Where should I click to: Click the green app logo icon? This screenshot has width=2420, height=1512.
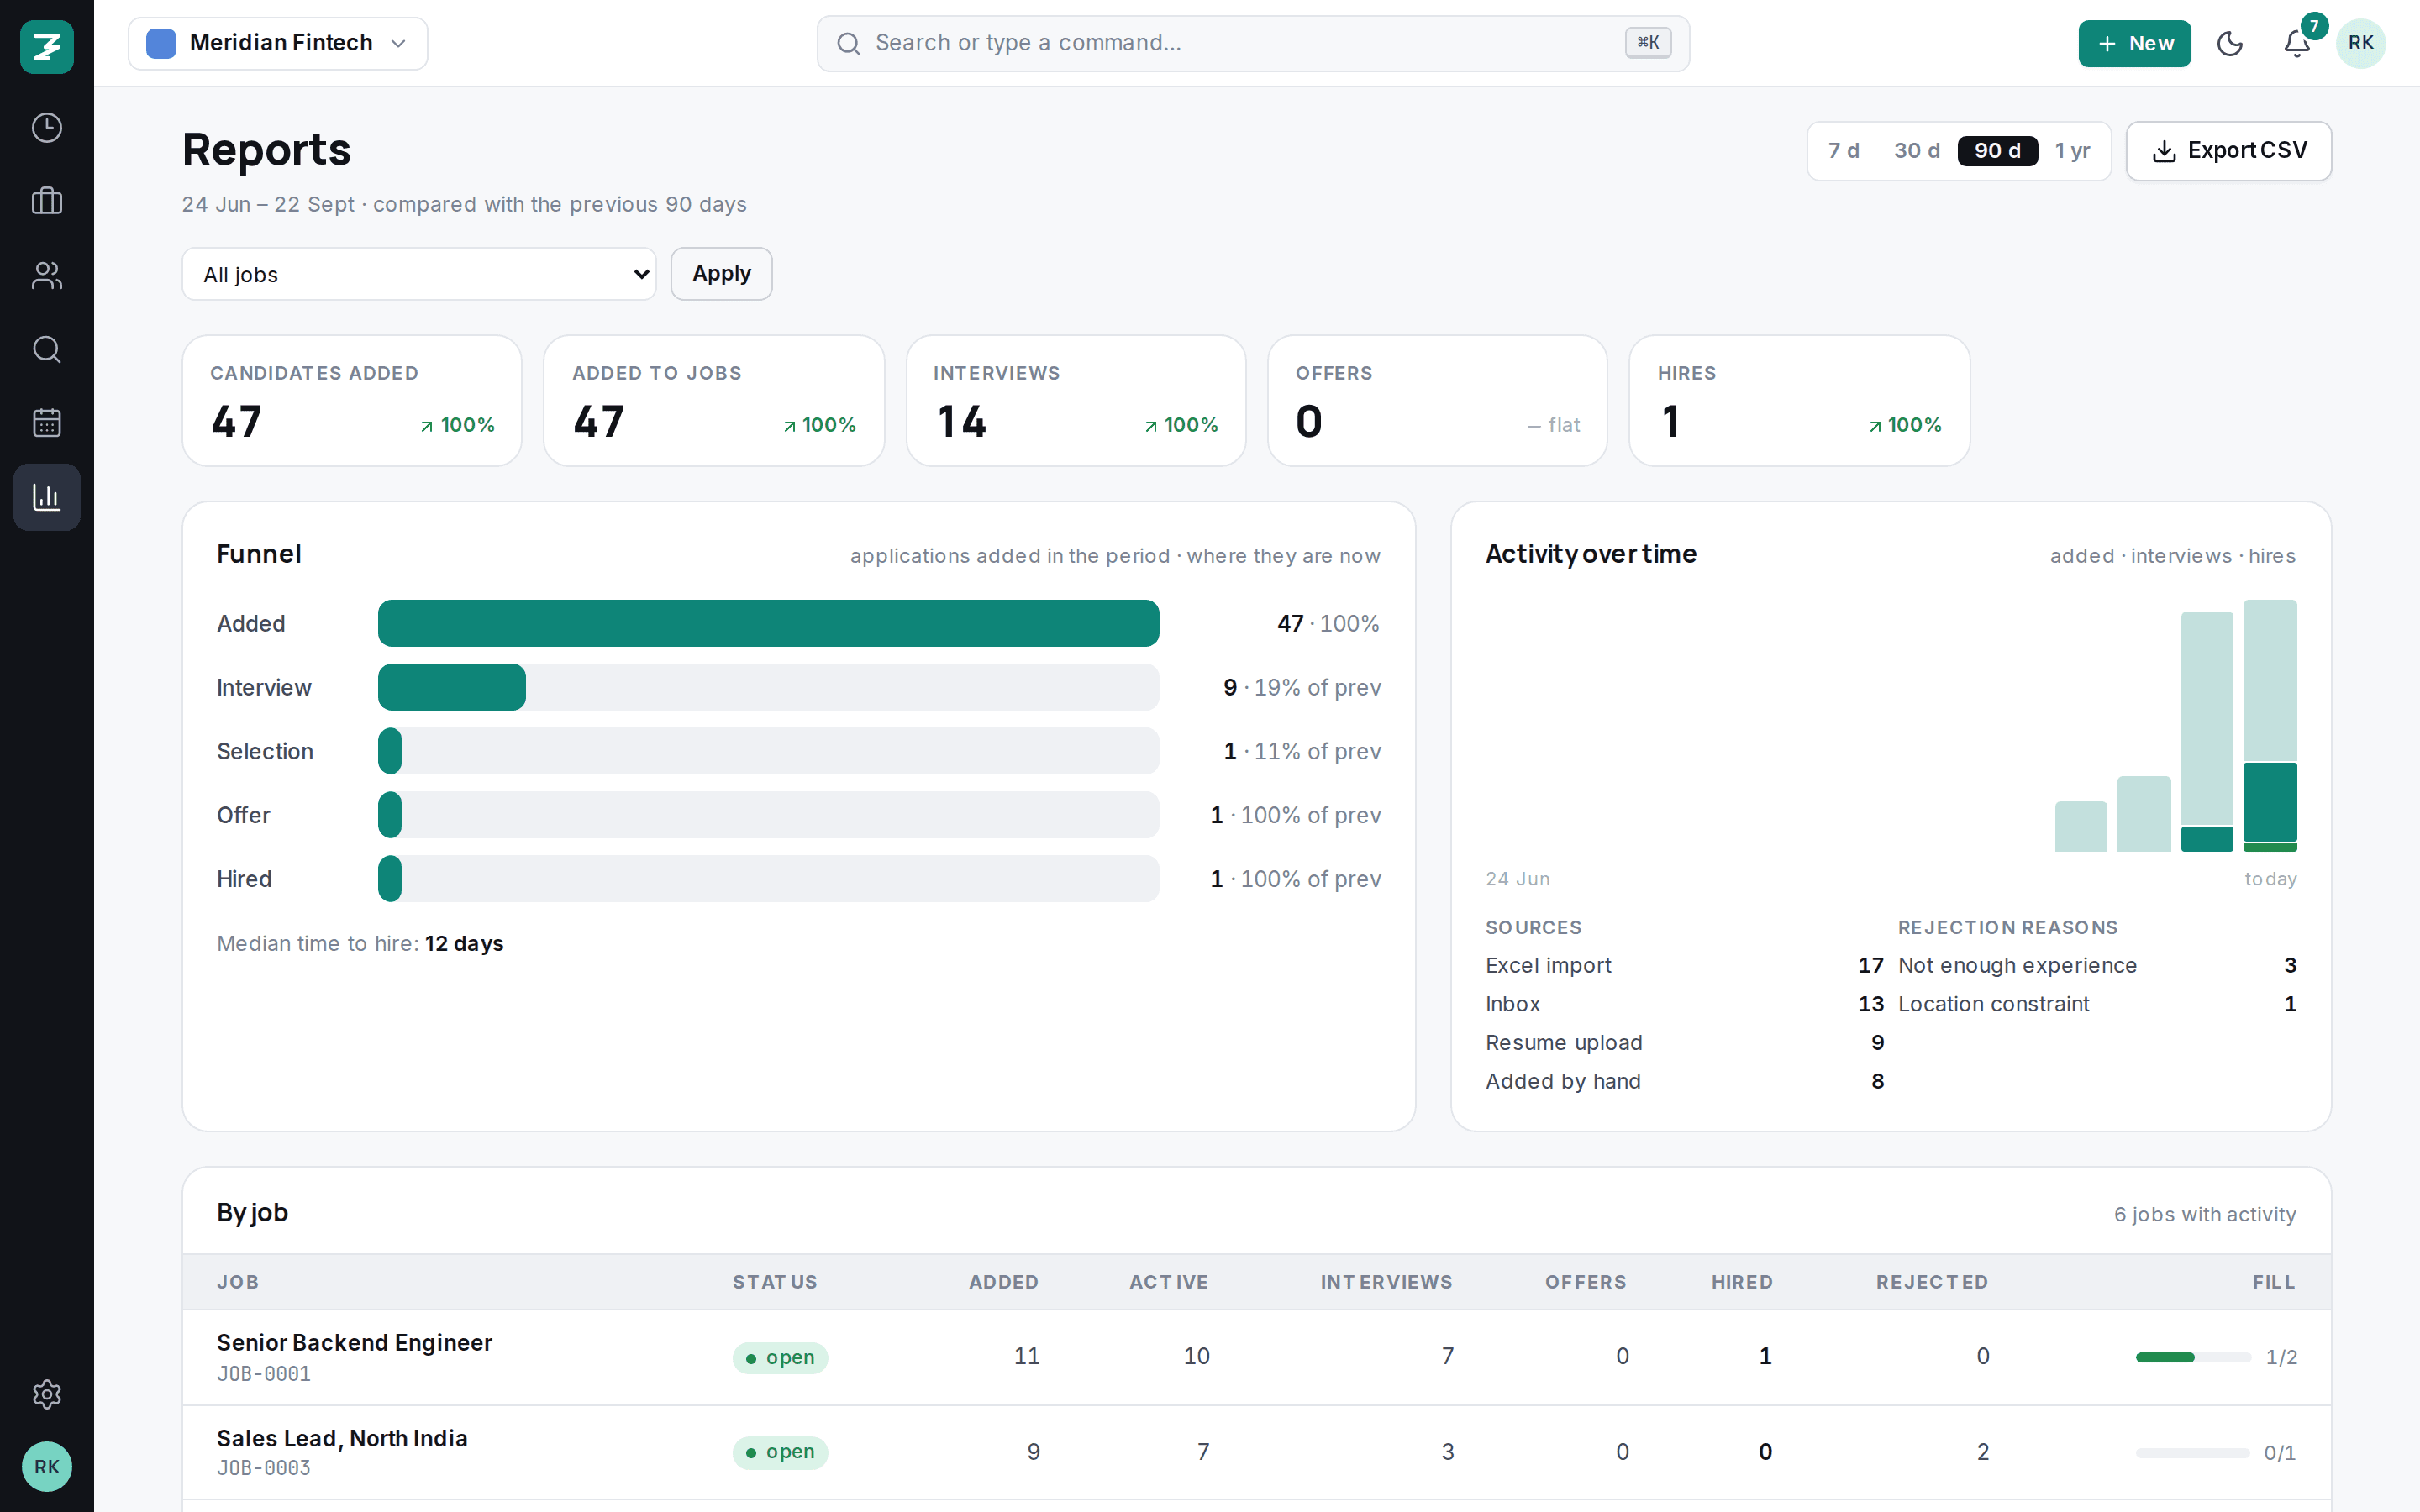(47, 46)
